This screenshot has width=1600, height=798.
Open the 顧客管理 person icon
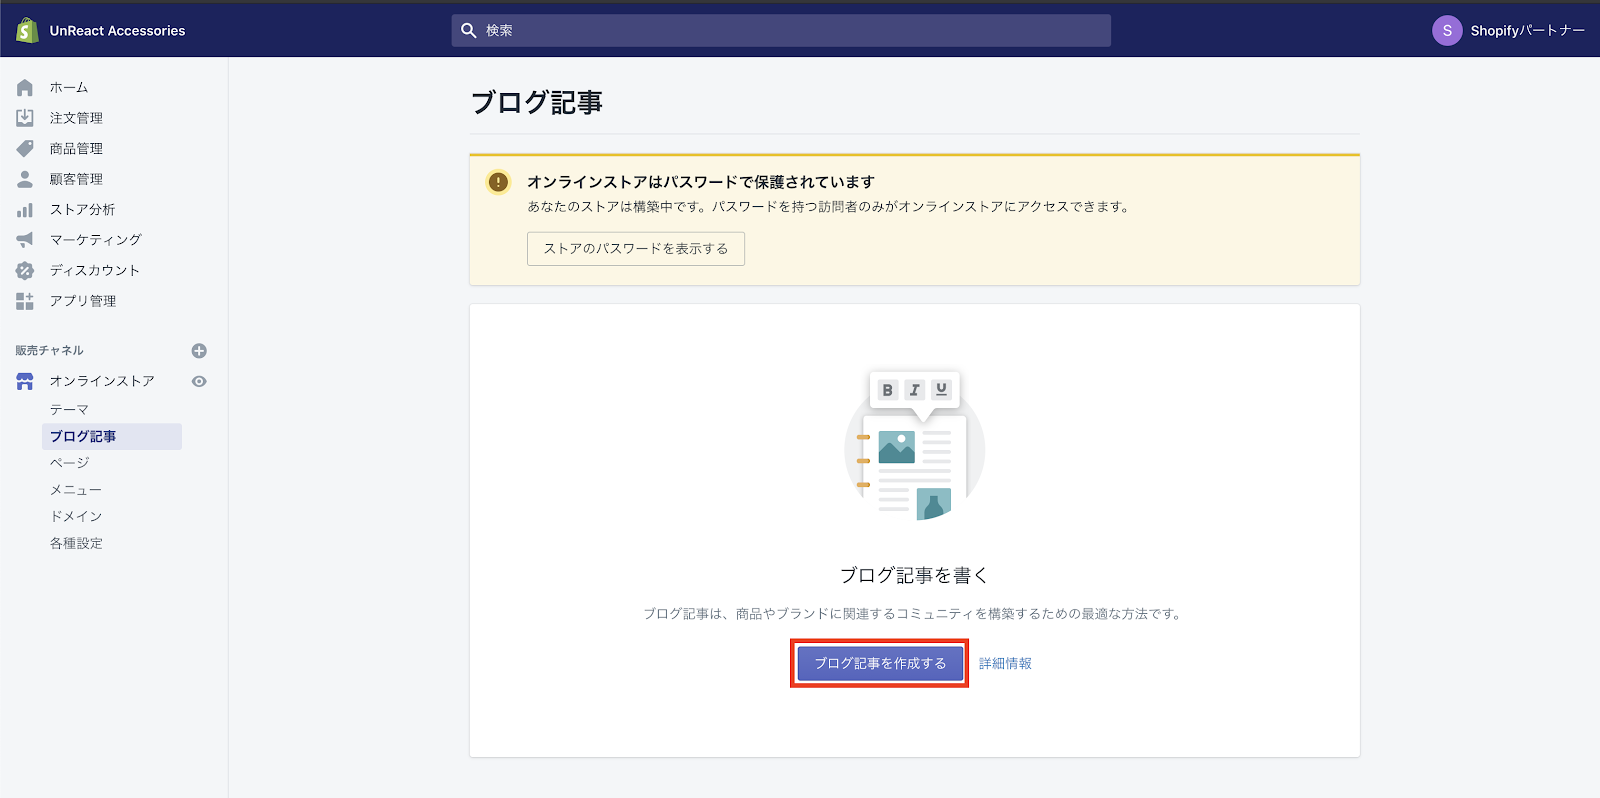click(x=25, y=179)
